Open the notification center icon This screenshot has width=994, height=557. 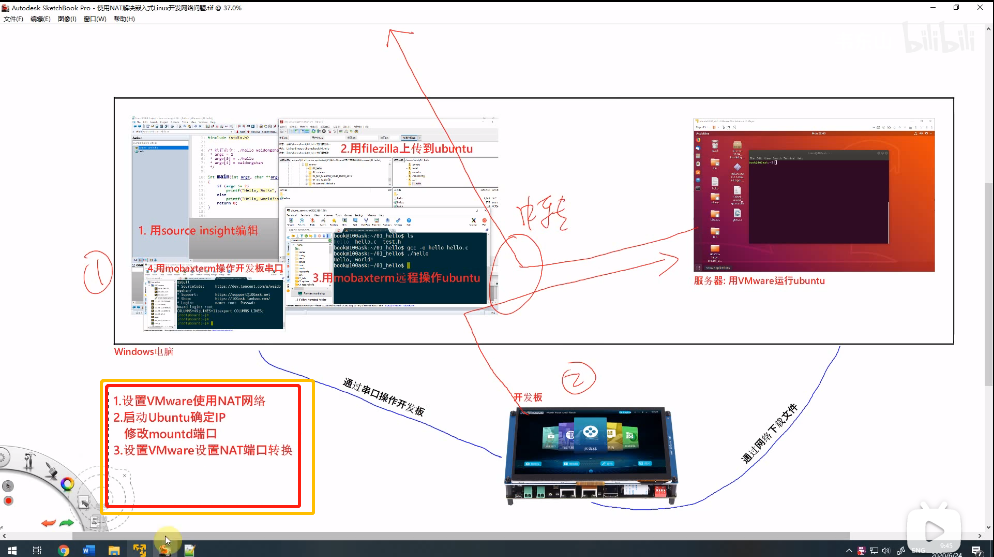tap(977, 551)
